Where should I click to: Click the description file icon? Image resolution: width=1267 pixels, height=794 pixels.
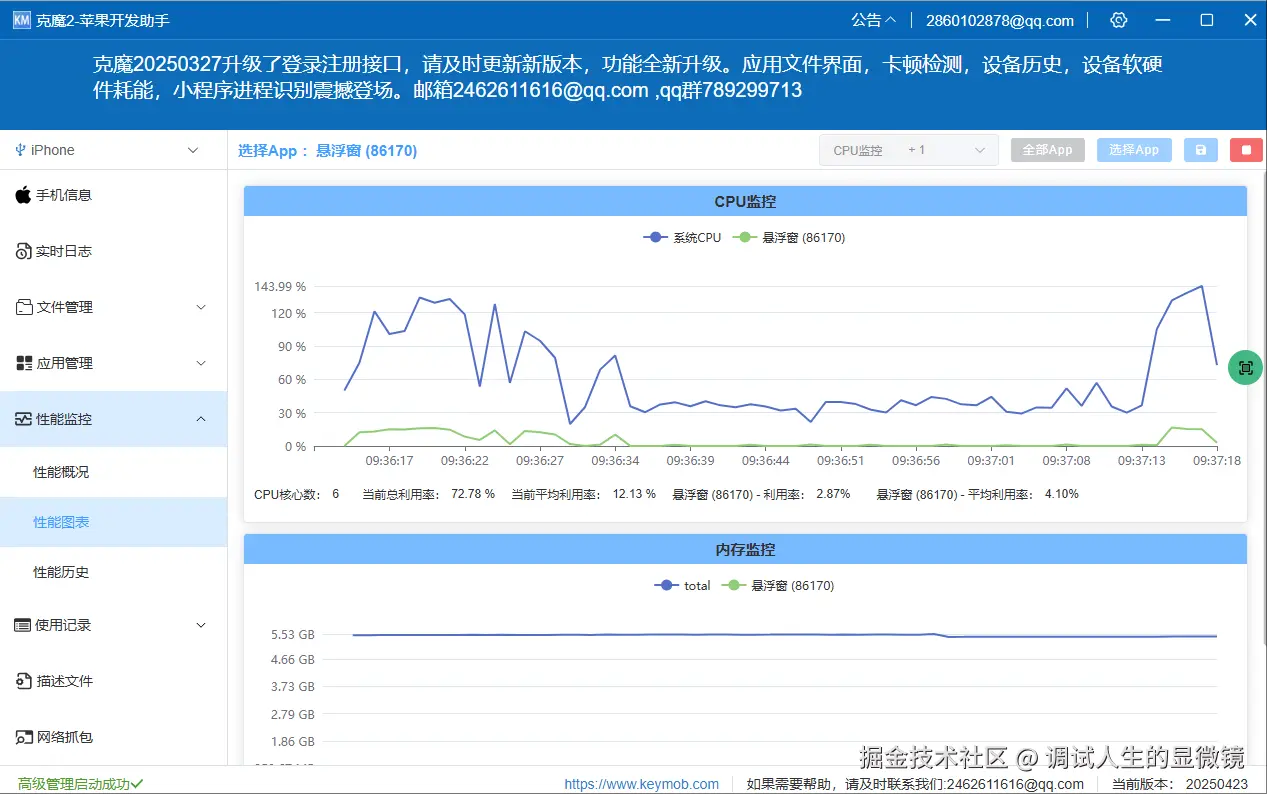pyautogui.click(x=24, y=681)
